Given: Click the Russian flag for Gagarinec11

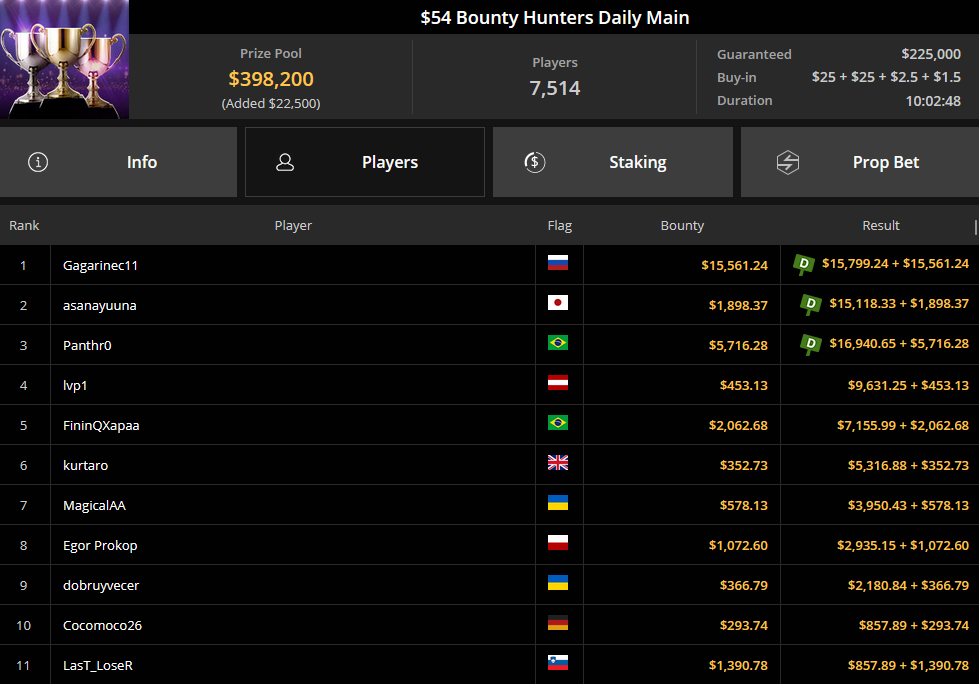Looking at the screenshot, I should click(x=558, y=263).
